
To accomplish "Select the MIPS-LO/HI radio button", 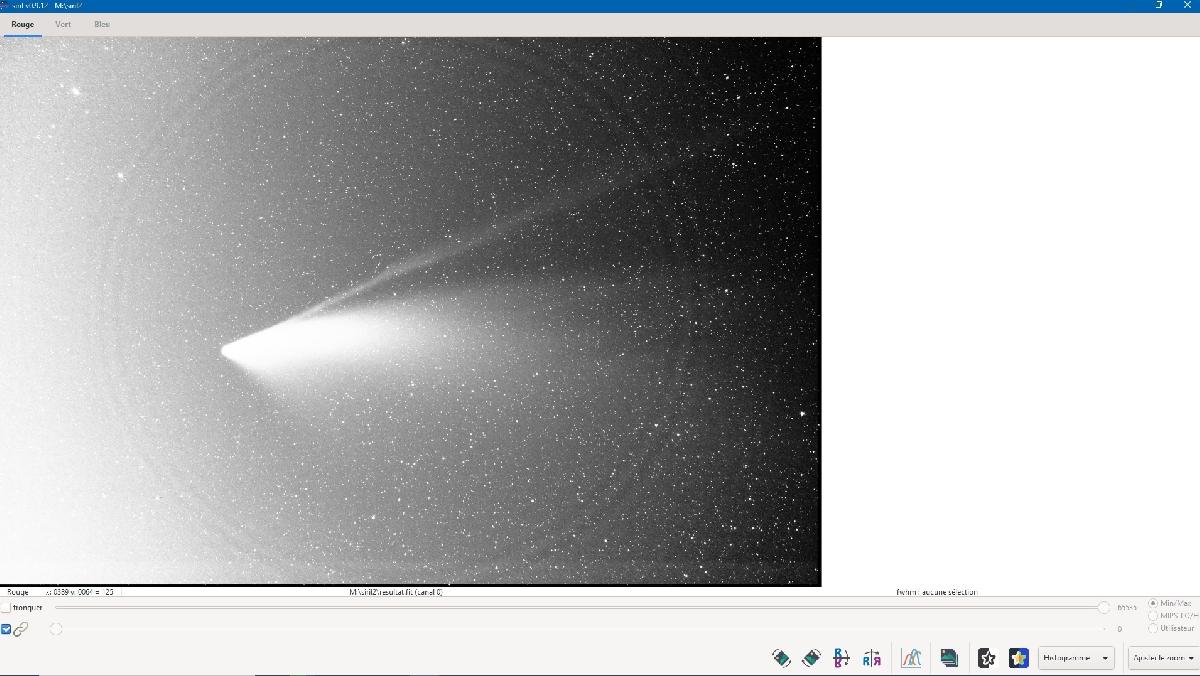I will click(1153, 616).
